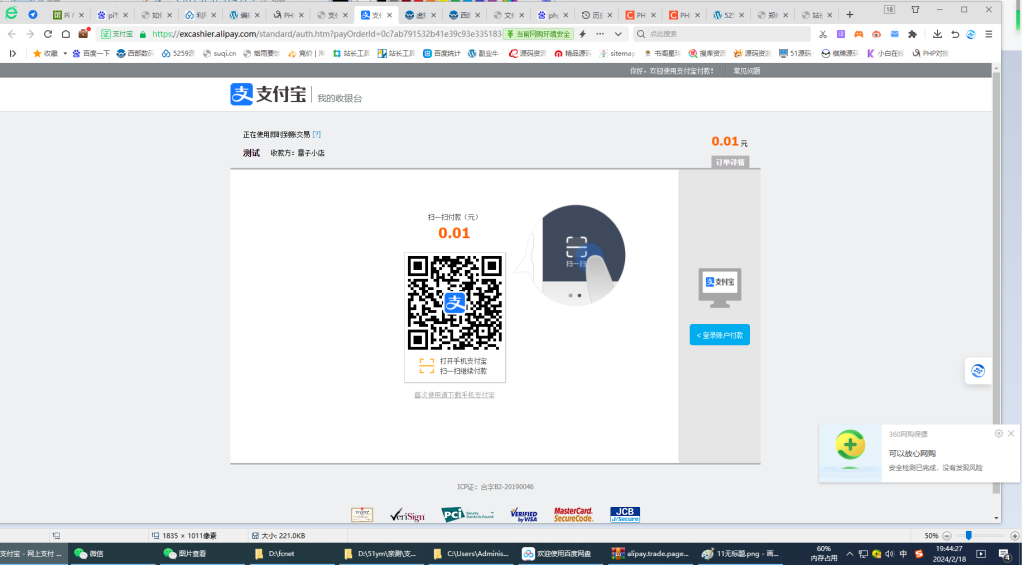Open the downloads arrow icon
Viewport: 1024px width, 565px height.
[937, 34]
